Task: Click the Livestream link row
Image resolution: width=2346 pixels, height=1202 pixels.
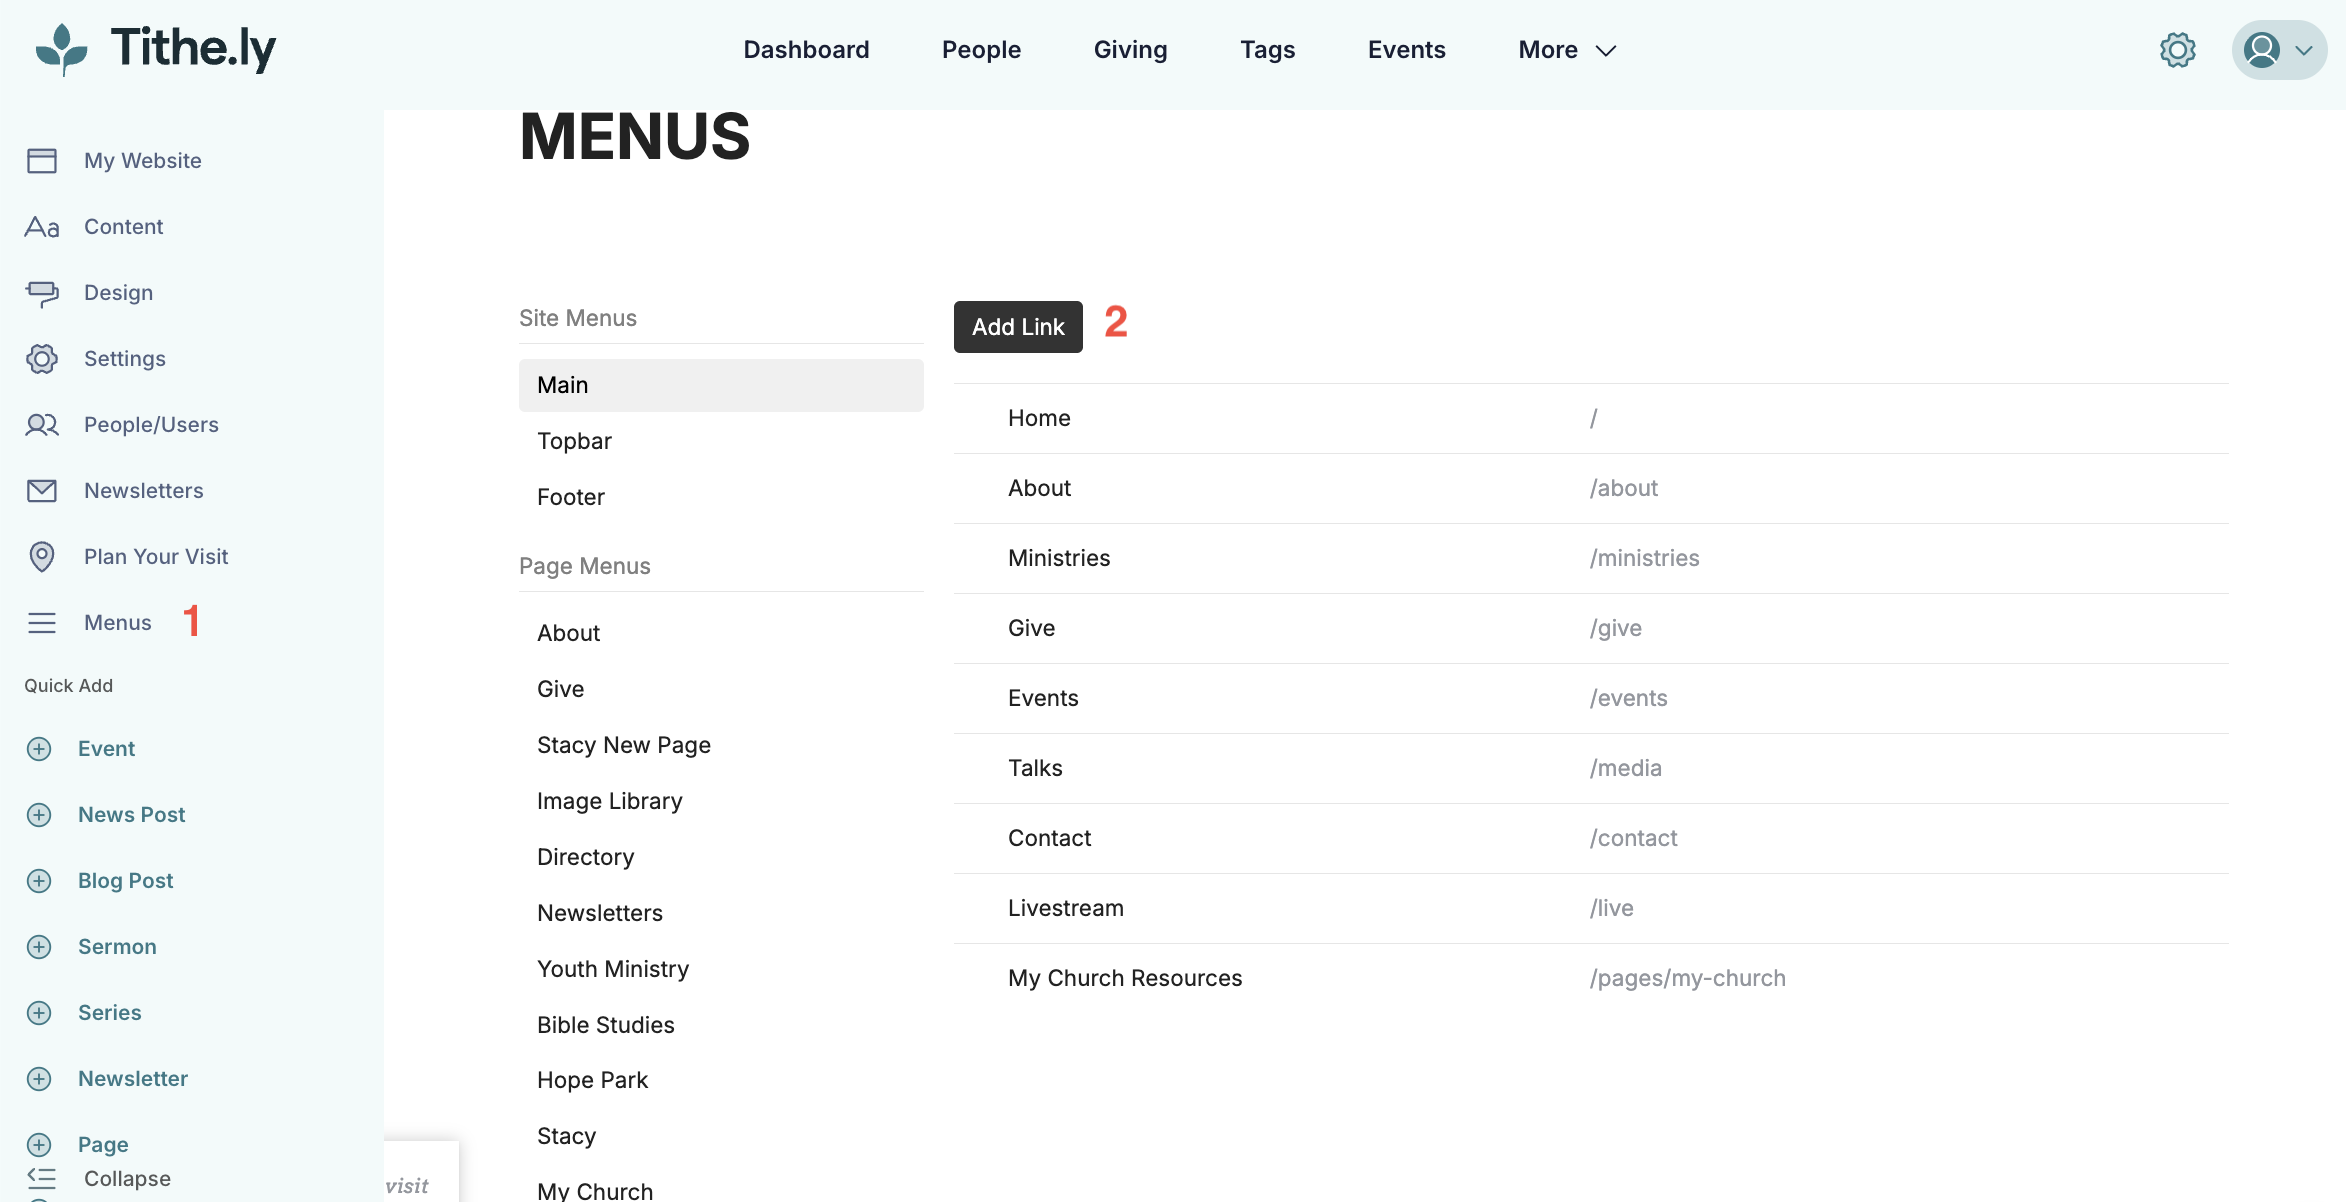Action: click(x=1591, y=908)
